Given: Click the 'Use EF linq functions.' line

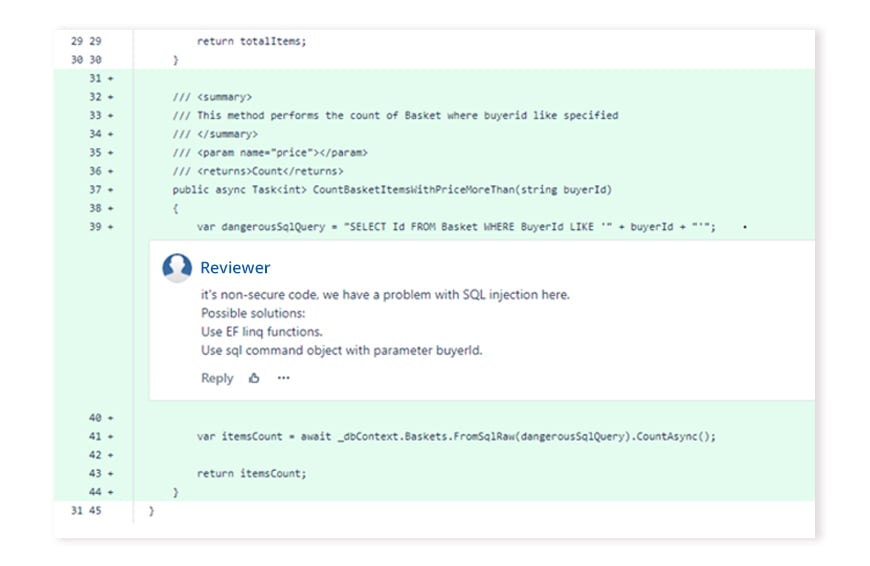Looking at the screenshot, I should pos(261,332).
